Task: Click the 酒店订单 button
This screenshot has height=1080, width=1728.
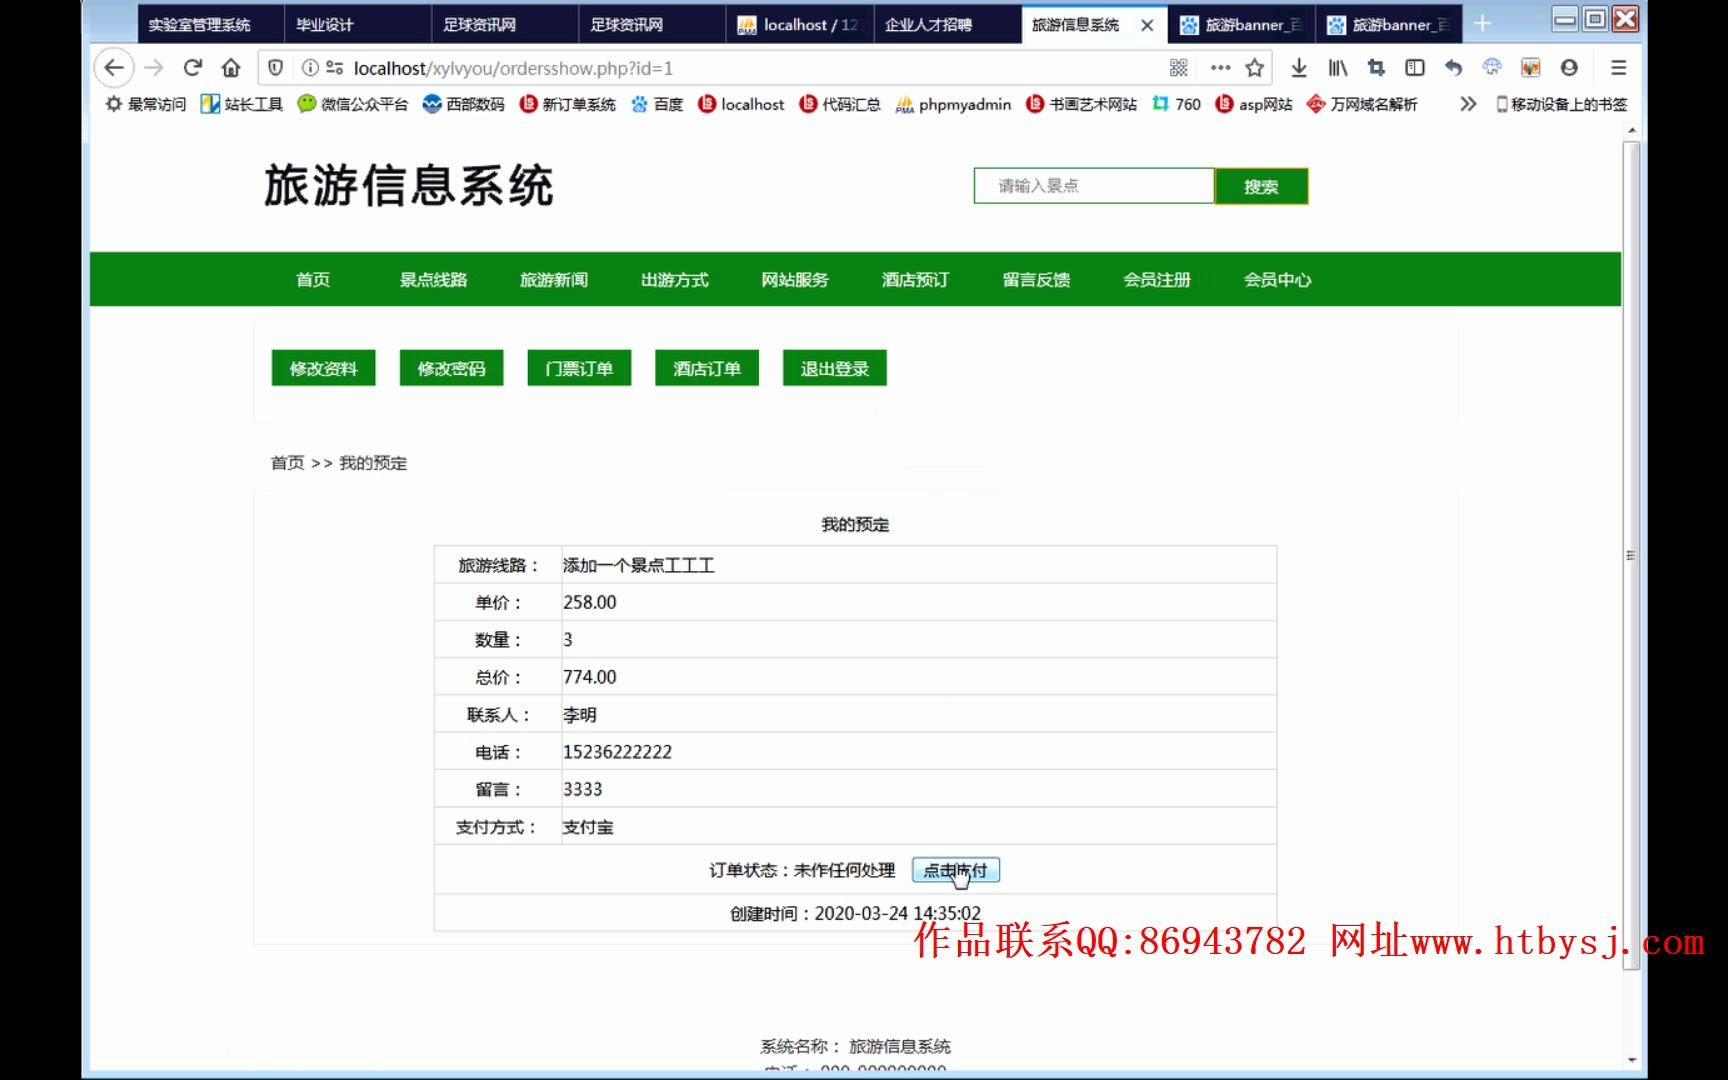Action: [707, 368]
